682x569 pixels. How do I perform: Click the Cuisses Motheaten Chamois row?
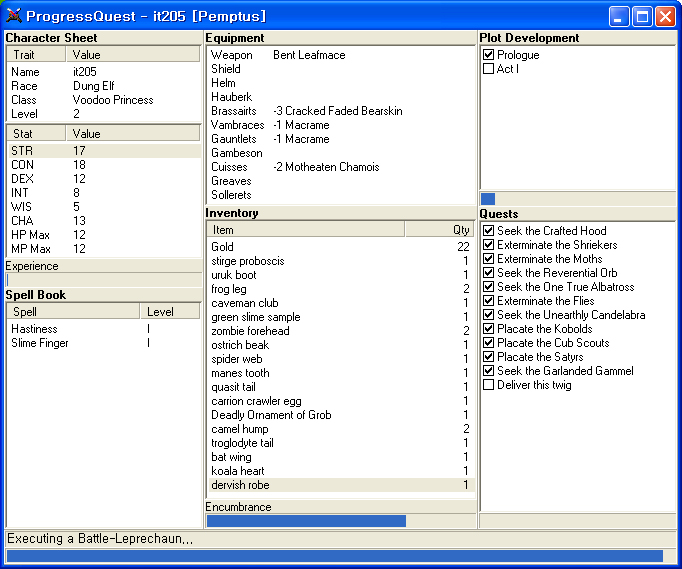pyautogui.click(x=341, y=167)
